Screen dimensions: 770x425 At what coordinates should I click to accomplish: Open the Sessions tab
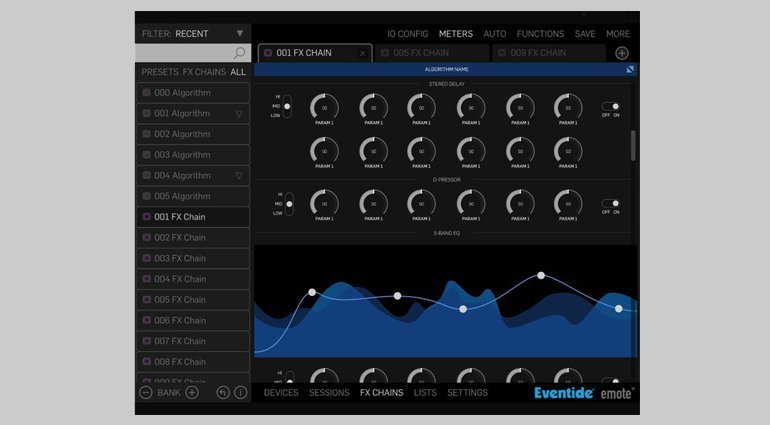tap(329, 393)
